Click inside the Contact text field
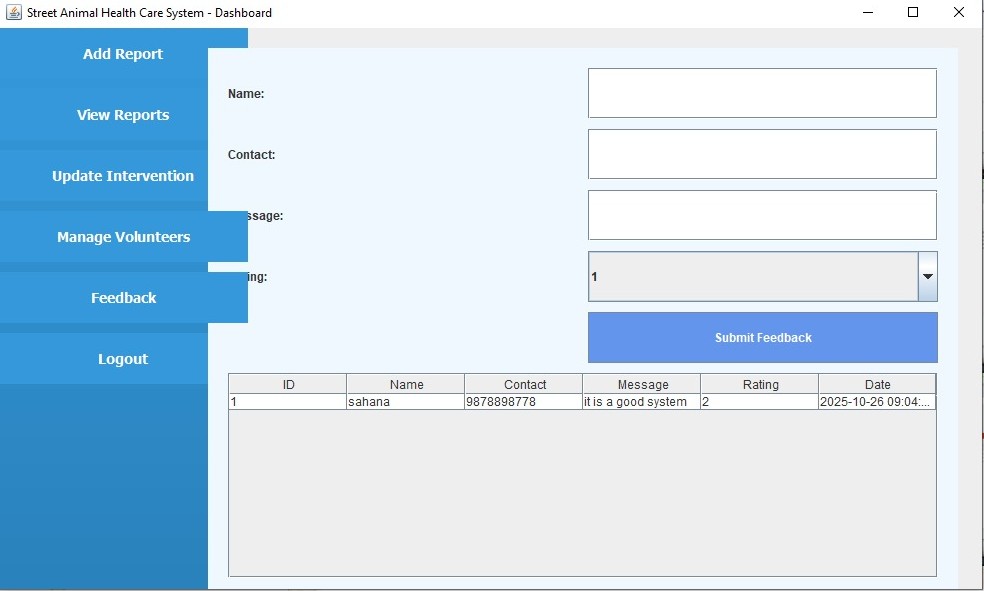The image size is (984, 591). (762, 153)
